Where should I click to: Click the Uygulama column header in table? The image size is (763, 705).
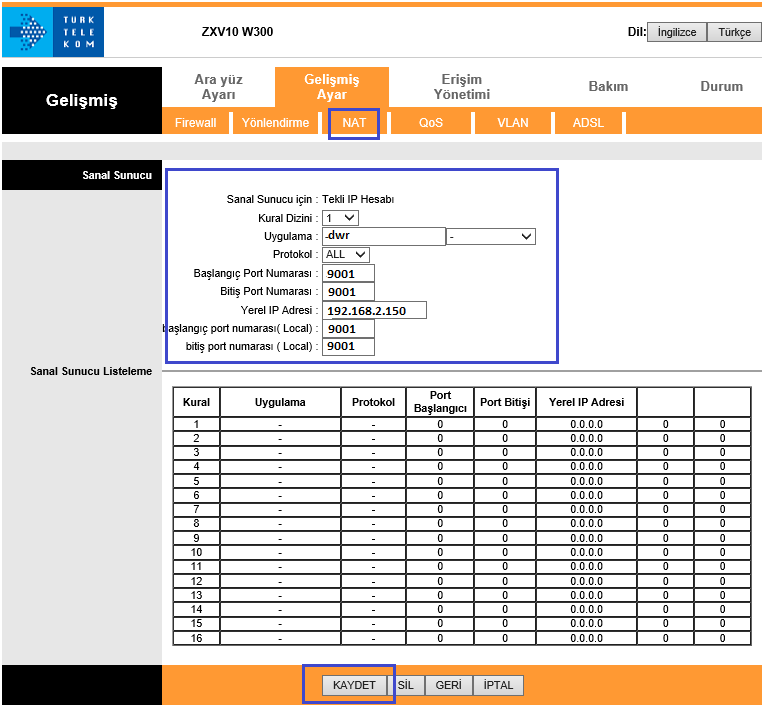(x=280, y=402)
